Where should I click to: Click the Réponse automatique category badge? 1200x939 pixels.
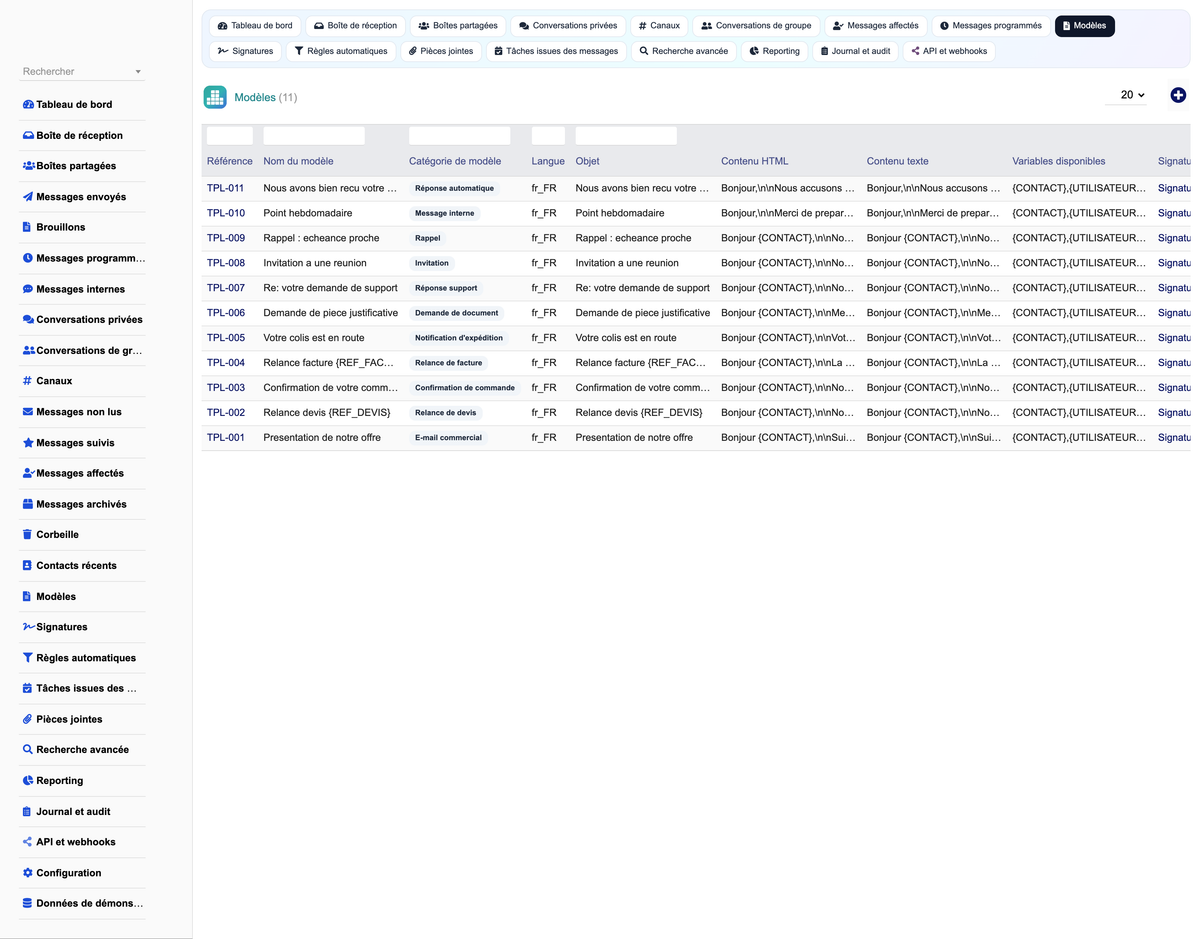tap(454, 188)
